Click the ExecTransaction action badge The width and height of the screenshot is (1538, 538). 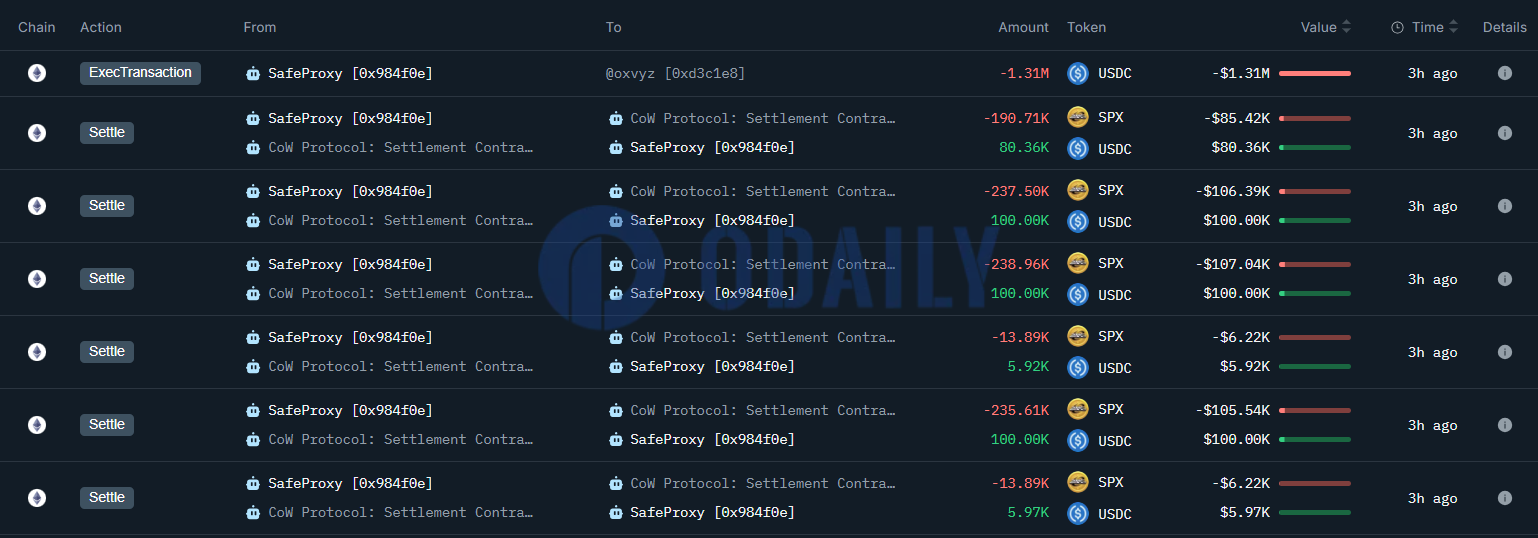[x=140, y=73]
